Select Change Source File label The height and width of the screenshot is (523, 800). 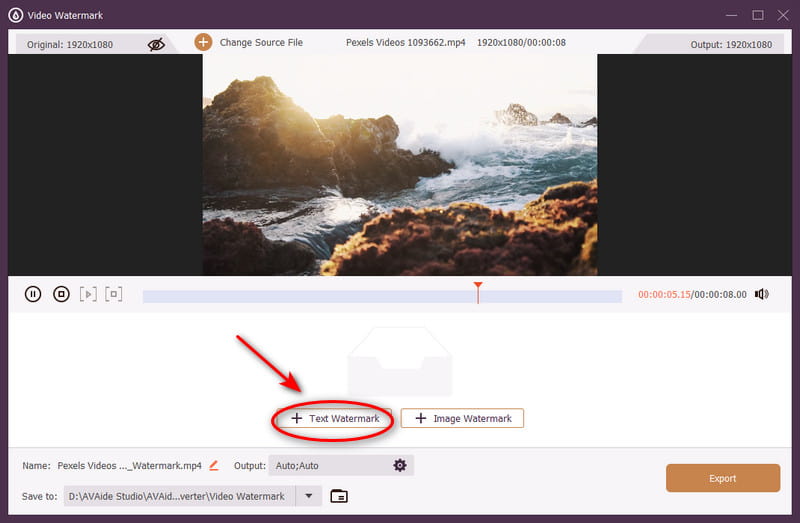click(261, 43)
